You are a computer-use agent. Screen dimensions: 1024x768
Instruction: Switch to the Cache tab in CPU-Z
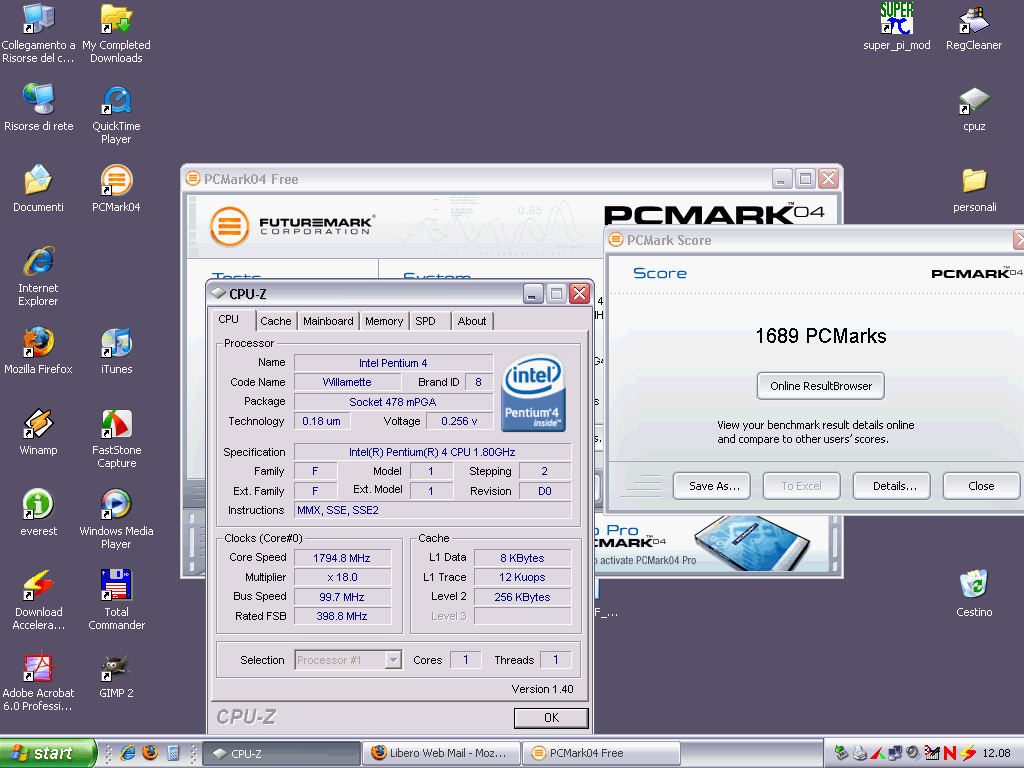(276, 321)
